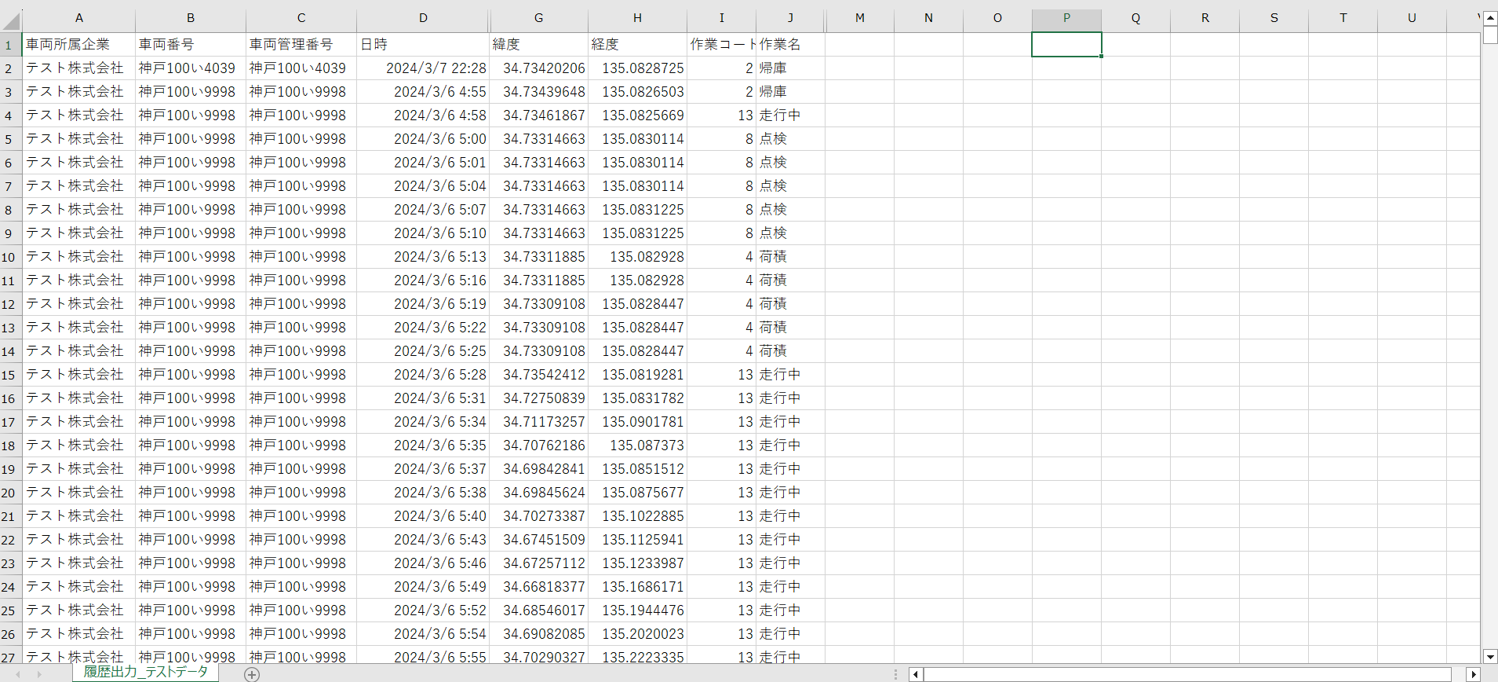Click the date cell 2024/3/6 4:55
The width and height of the screenshot is (1498, 682).
click(423, 92)
